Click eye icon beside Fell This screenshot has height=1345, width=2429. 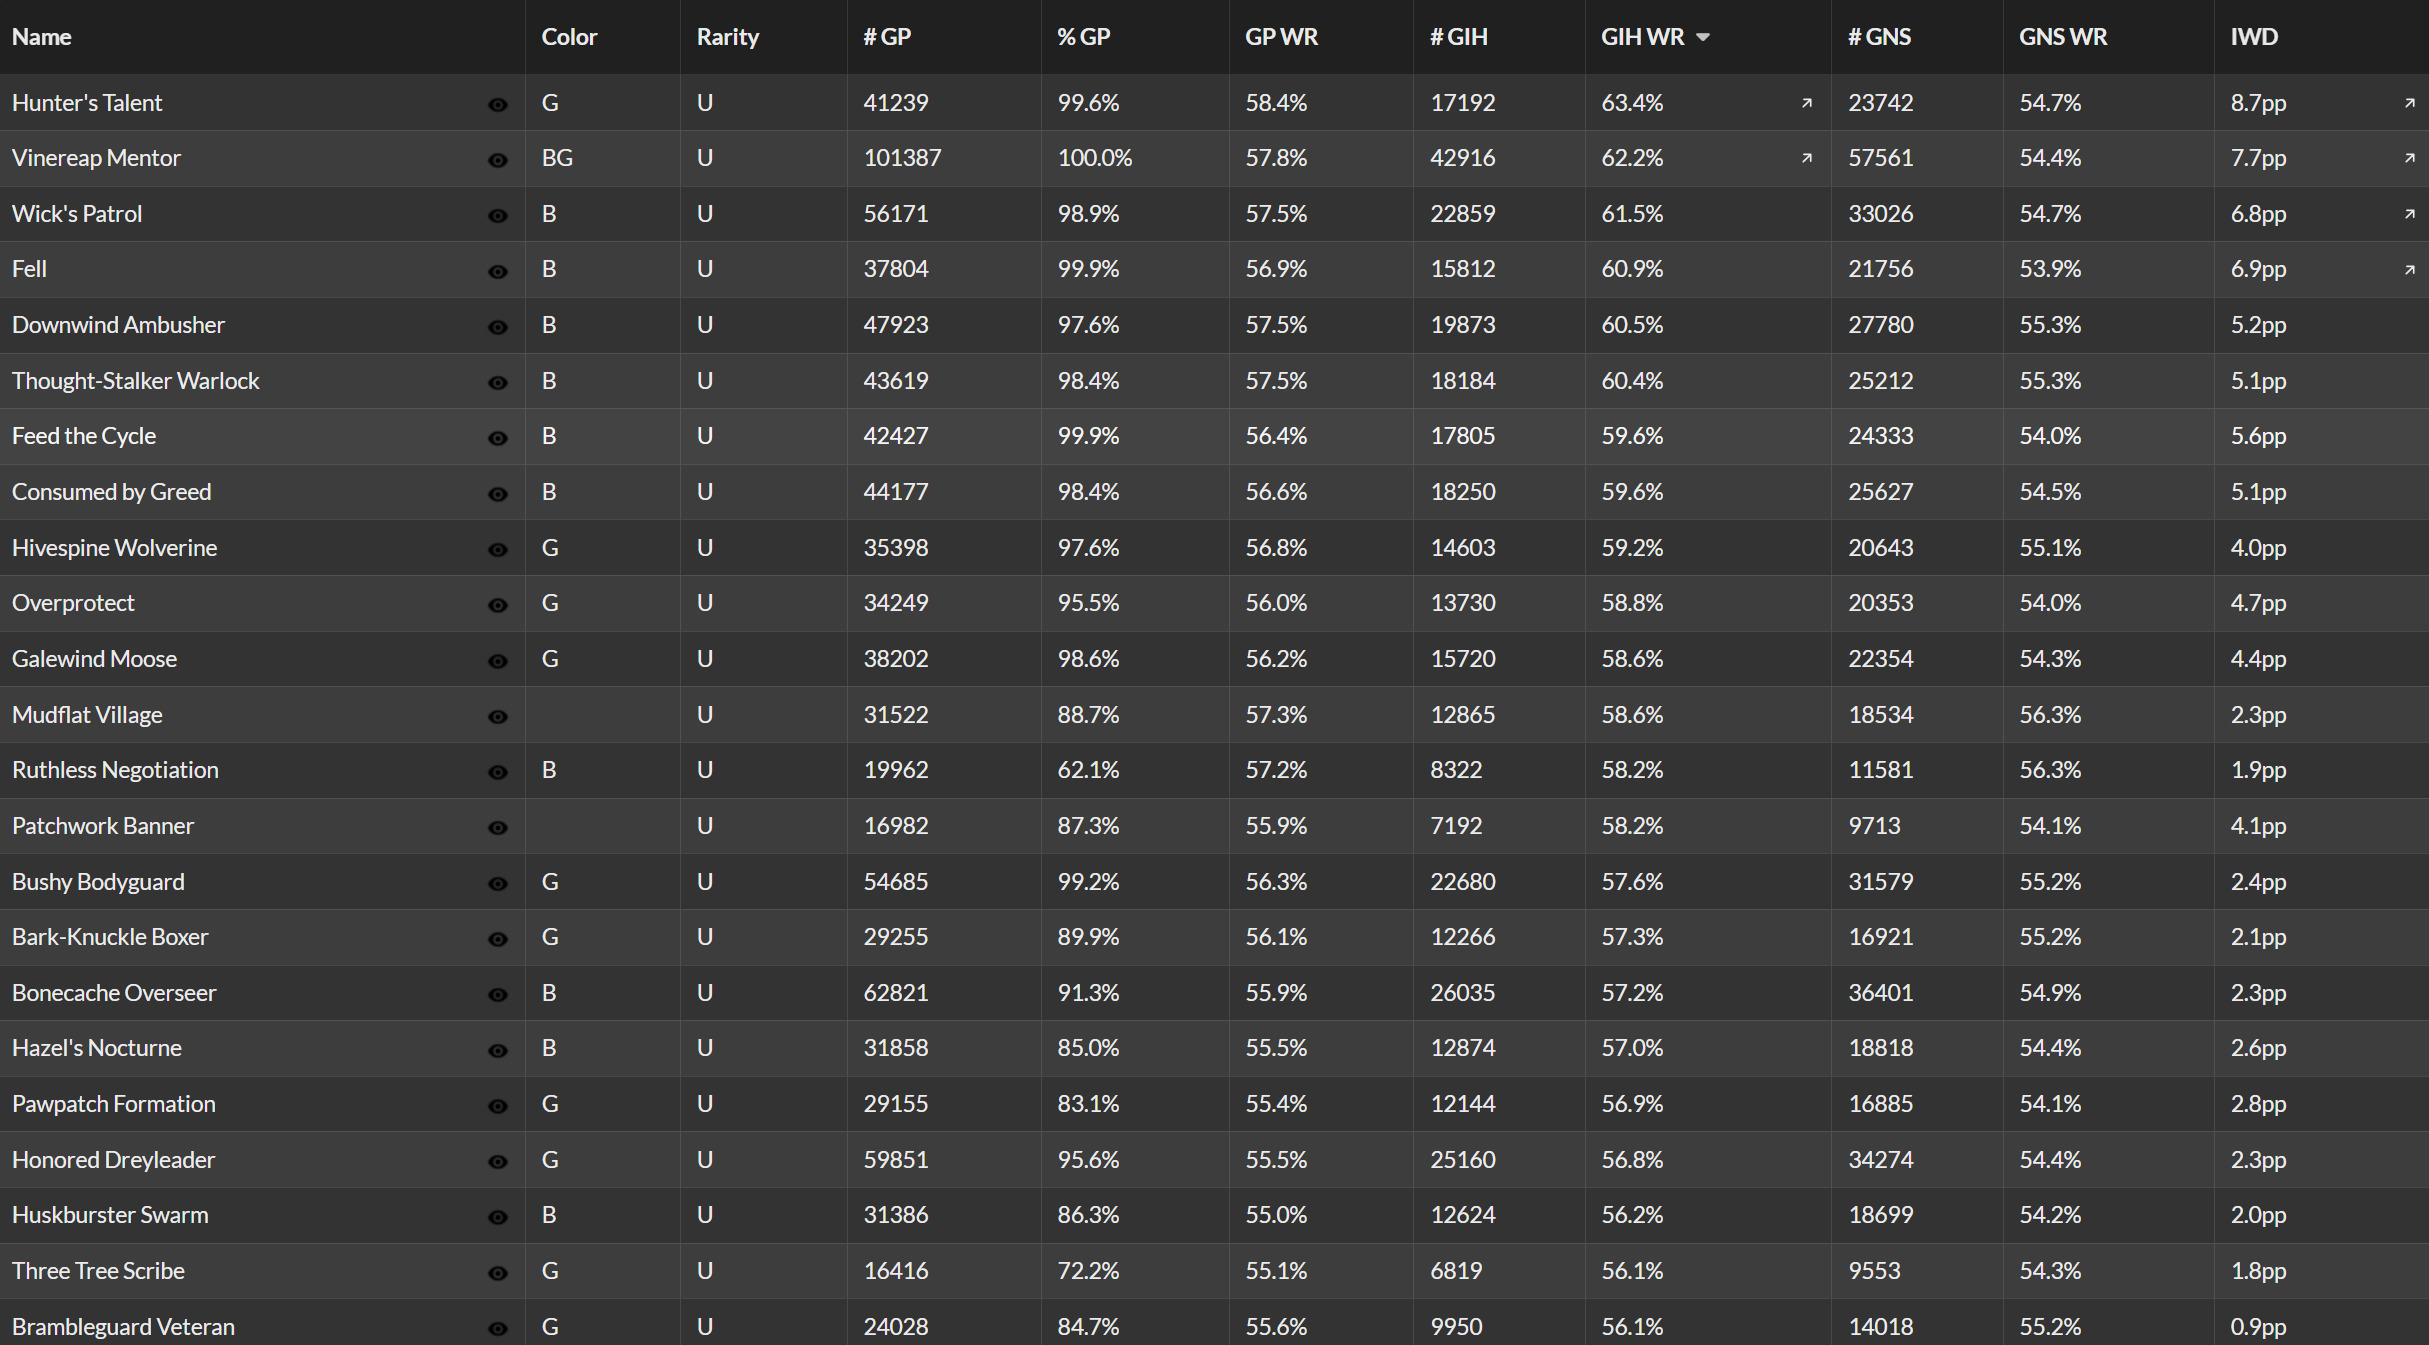click(497, 272)
